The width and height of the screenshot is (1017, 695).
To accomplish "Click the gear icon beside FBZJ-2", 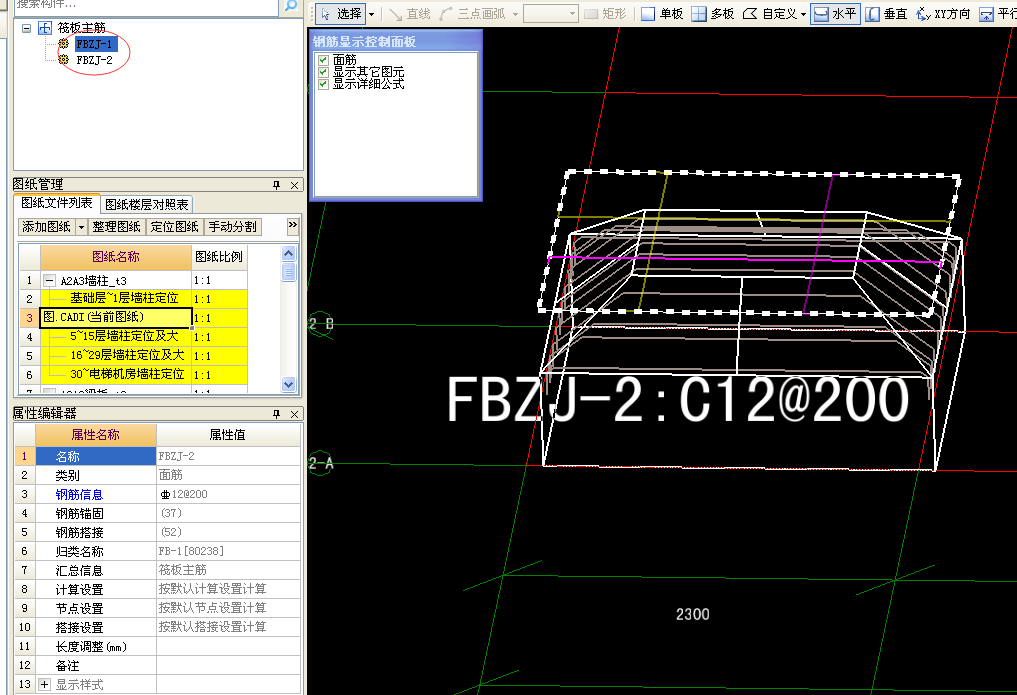I will tap(64, 59).
